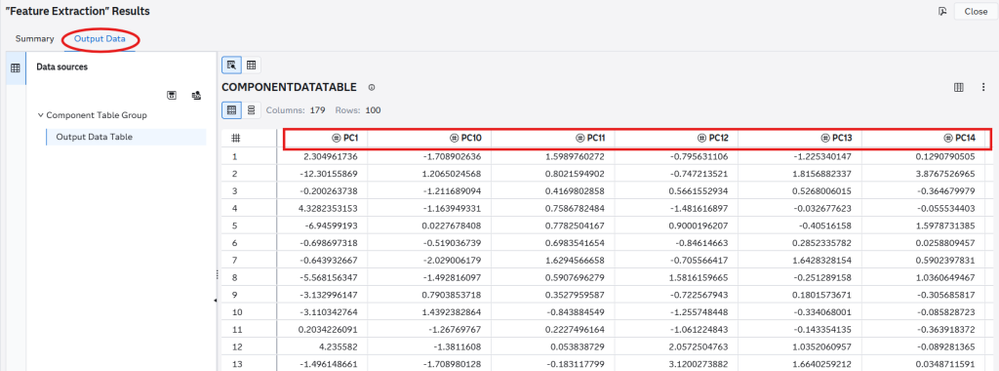
Task: Click the PC10 column header
Action: pos(429,138)
